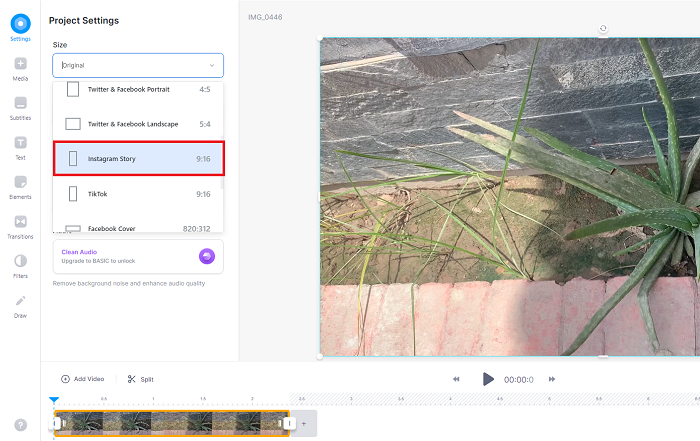Skip forward with the fast-forward button

pos(552,379)
